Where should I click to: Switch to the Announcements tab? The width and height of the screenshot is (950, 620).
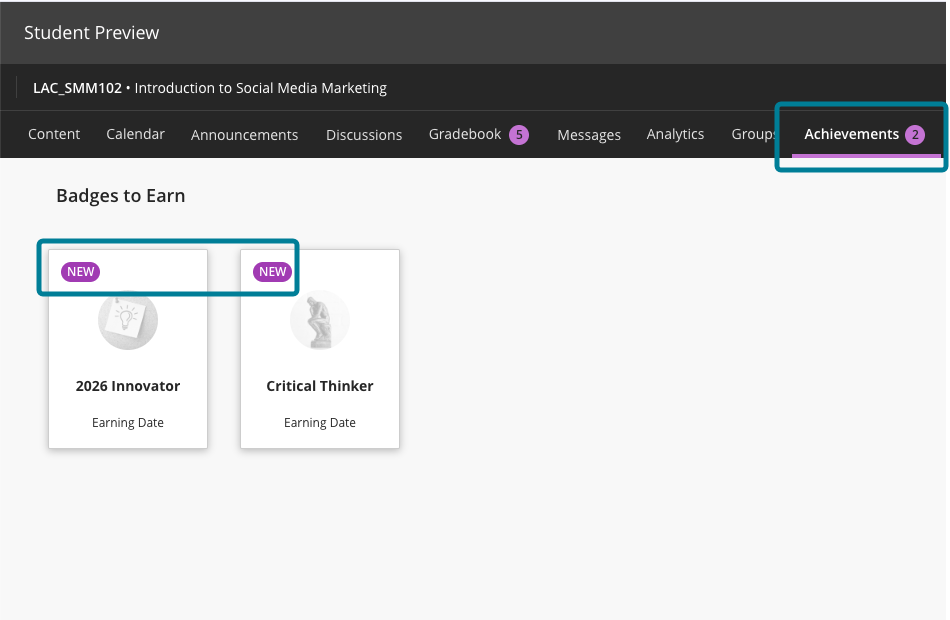coord(244,133)
